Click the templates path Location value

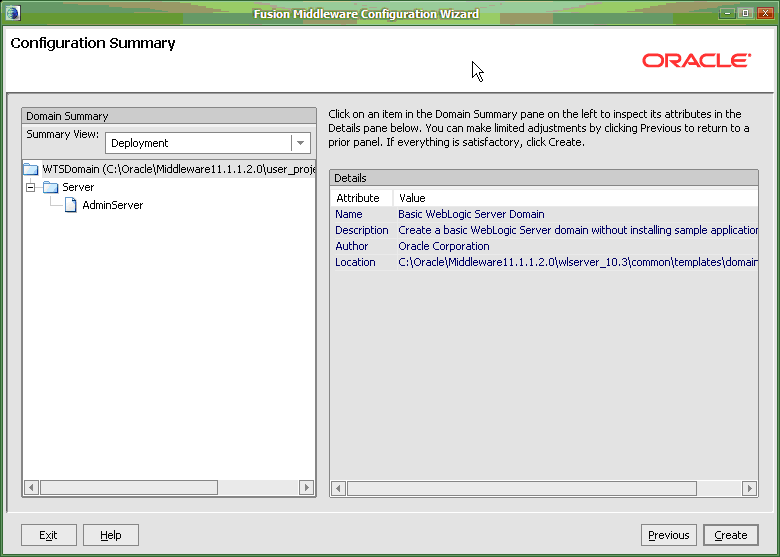point(578,262)
